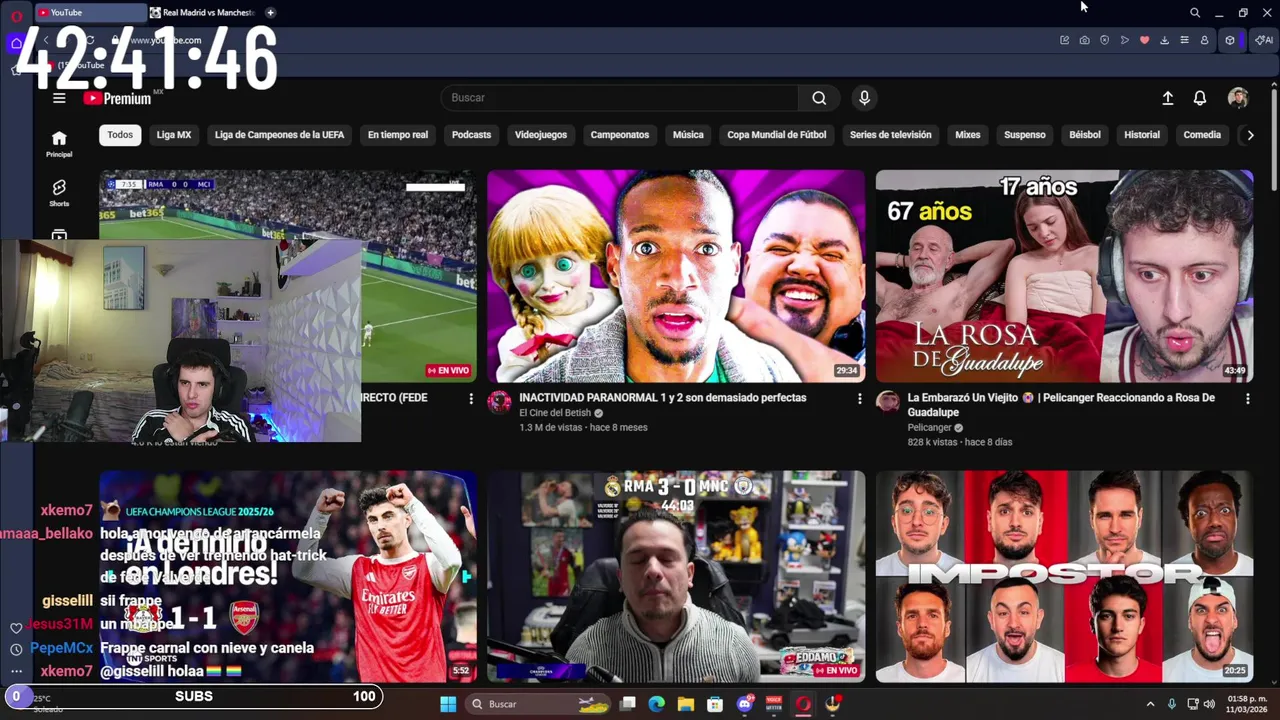1280x720 pixels.
Task: Click Opera's send flow arrow icon
Action: (1124, 40)
